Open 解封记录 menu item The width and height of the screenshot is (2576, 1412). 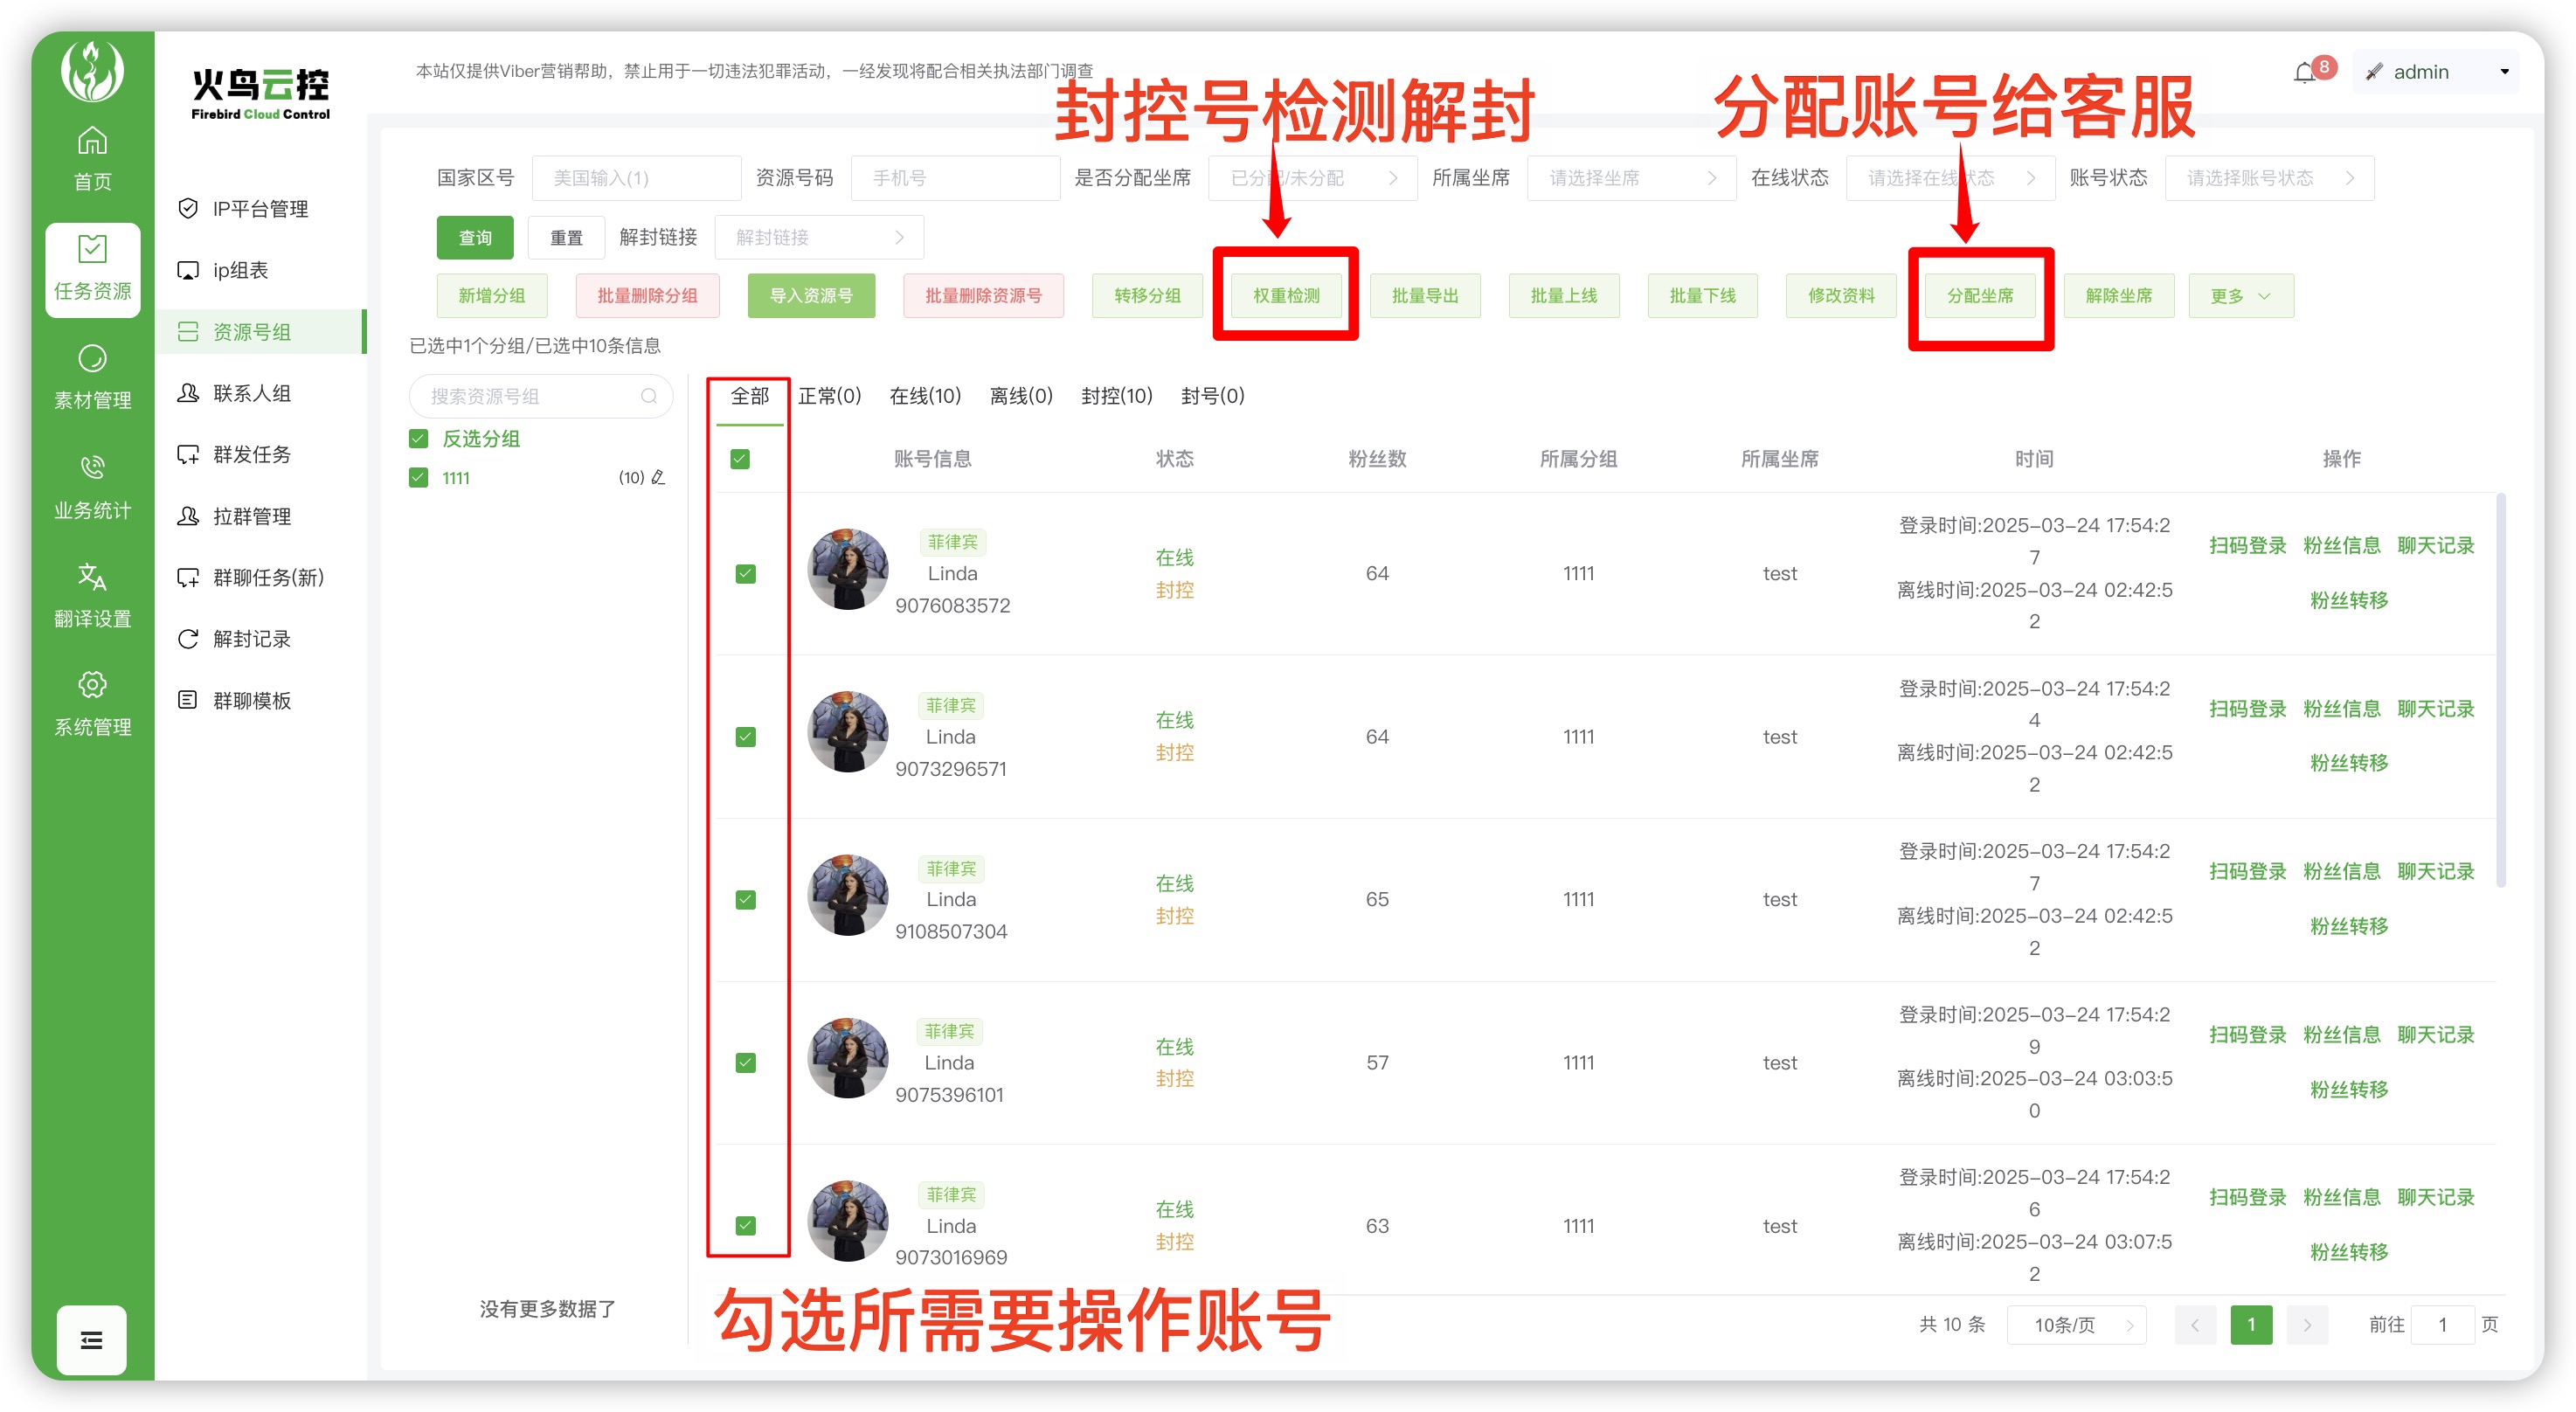pyautogui.click(x=251, y=639)
